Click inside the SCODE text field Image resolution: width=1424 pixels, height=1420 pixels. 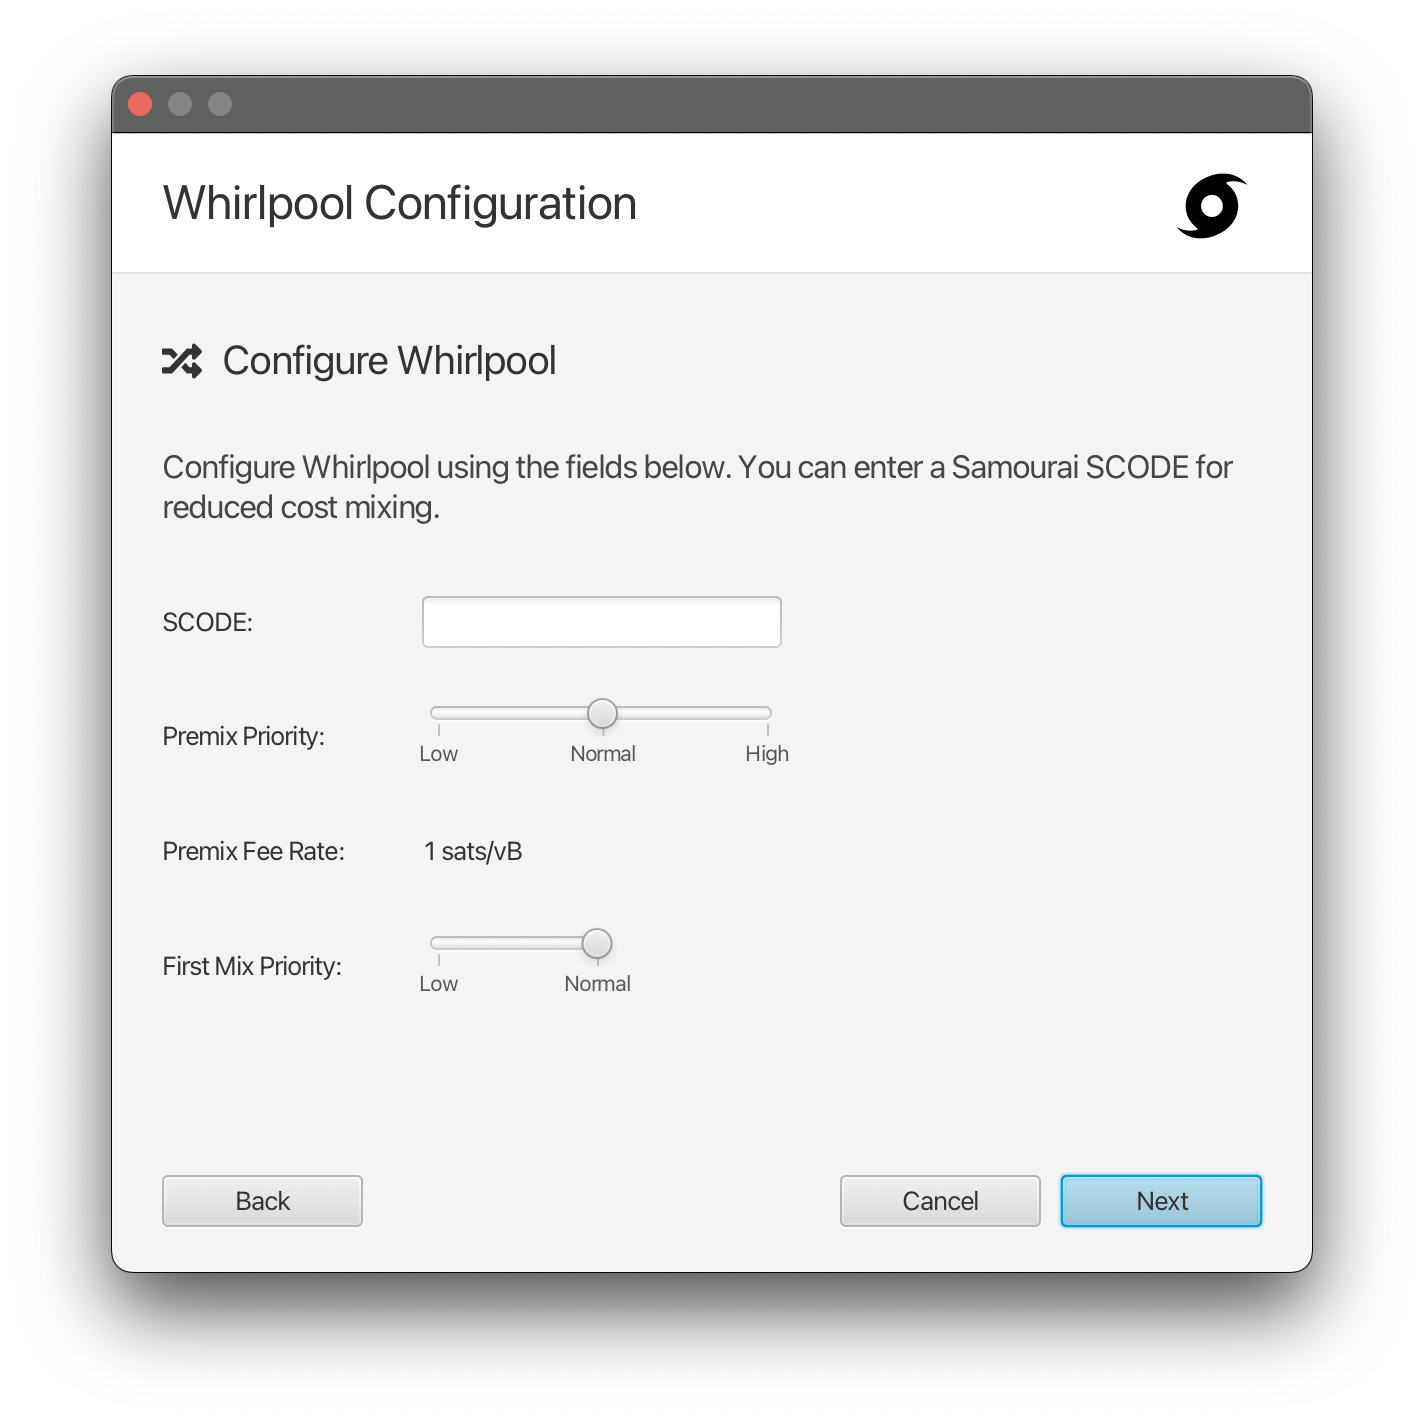coord(601,621)
